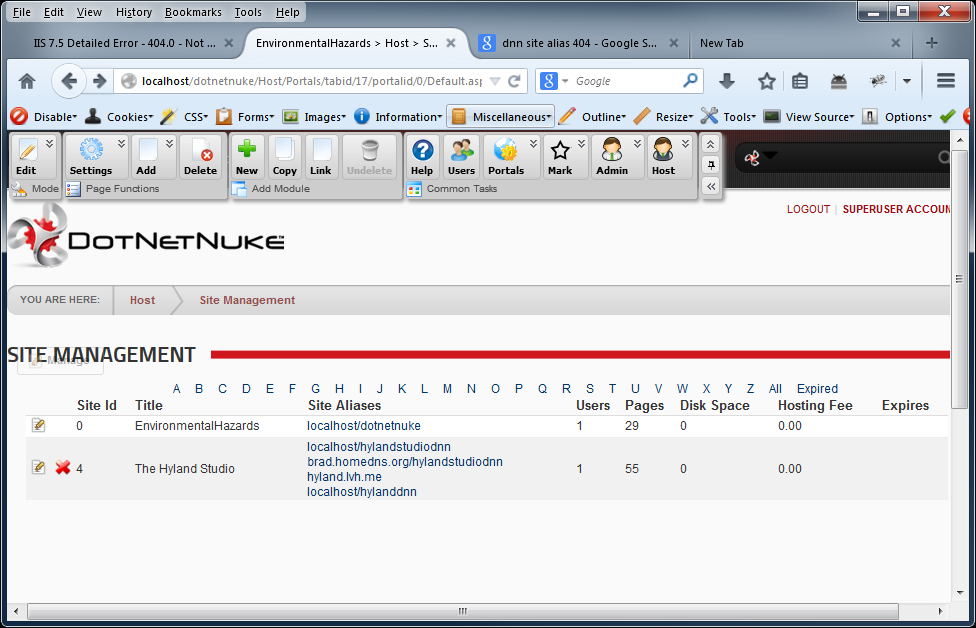976x628 pixels.
Task: Filter sites by the Expired link
Action: 817,388
